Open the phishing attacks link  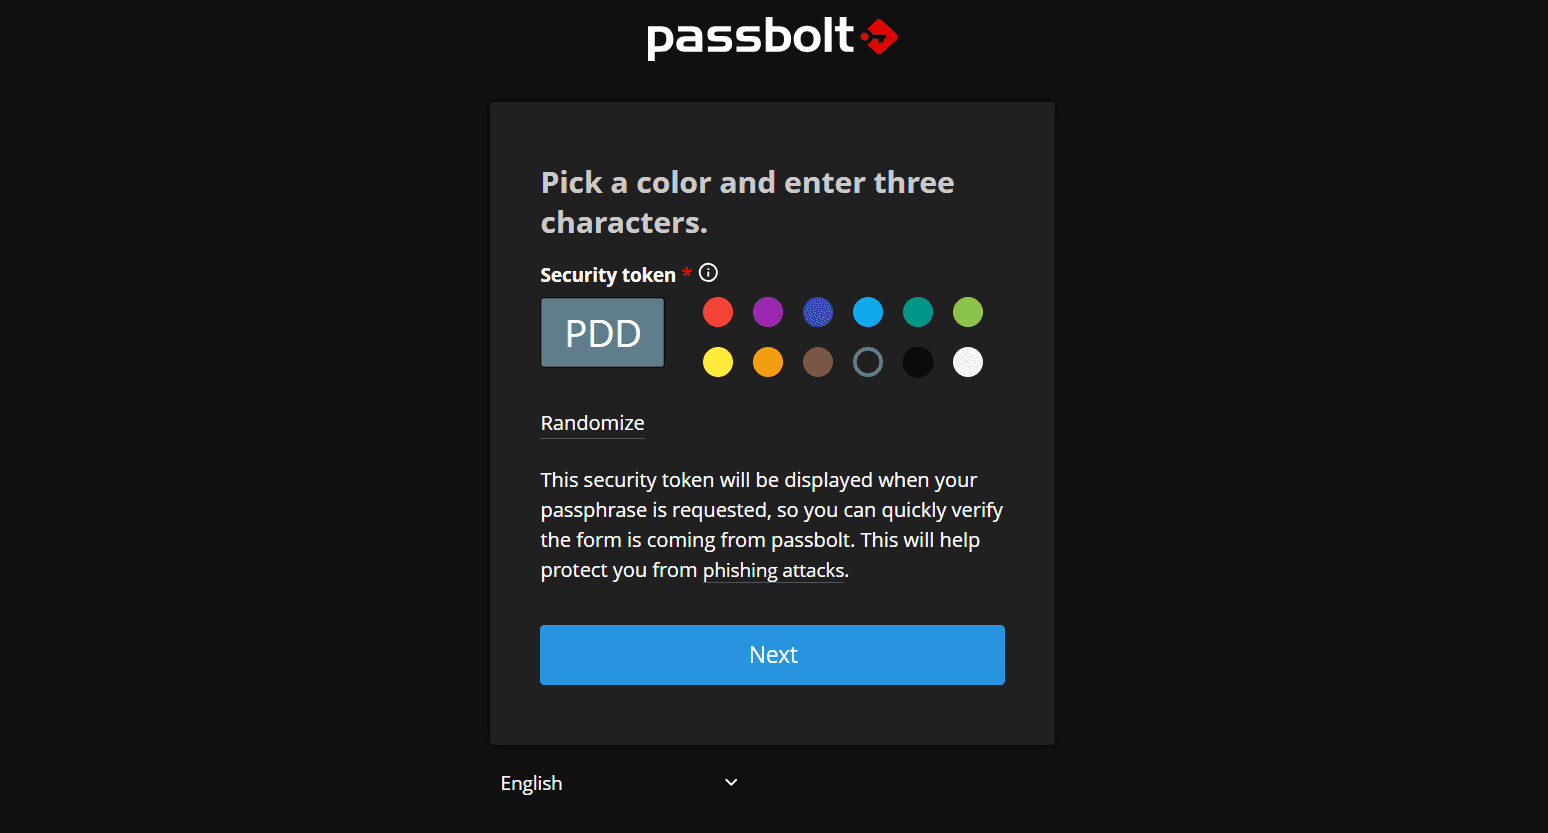click(774, 570)
